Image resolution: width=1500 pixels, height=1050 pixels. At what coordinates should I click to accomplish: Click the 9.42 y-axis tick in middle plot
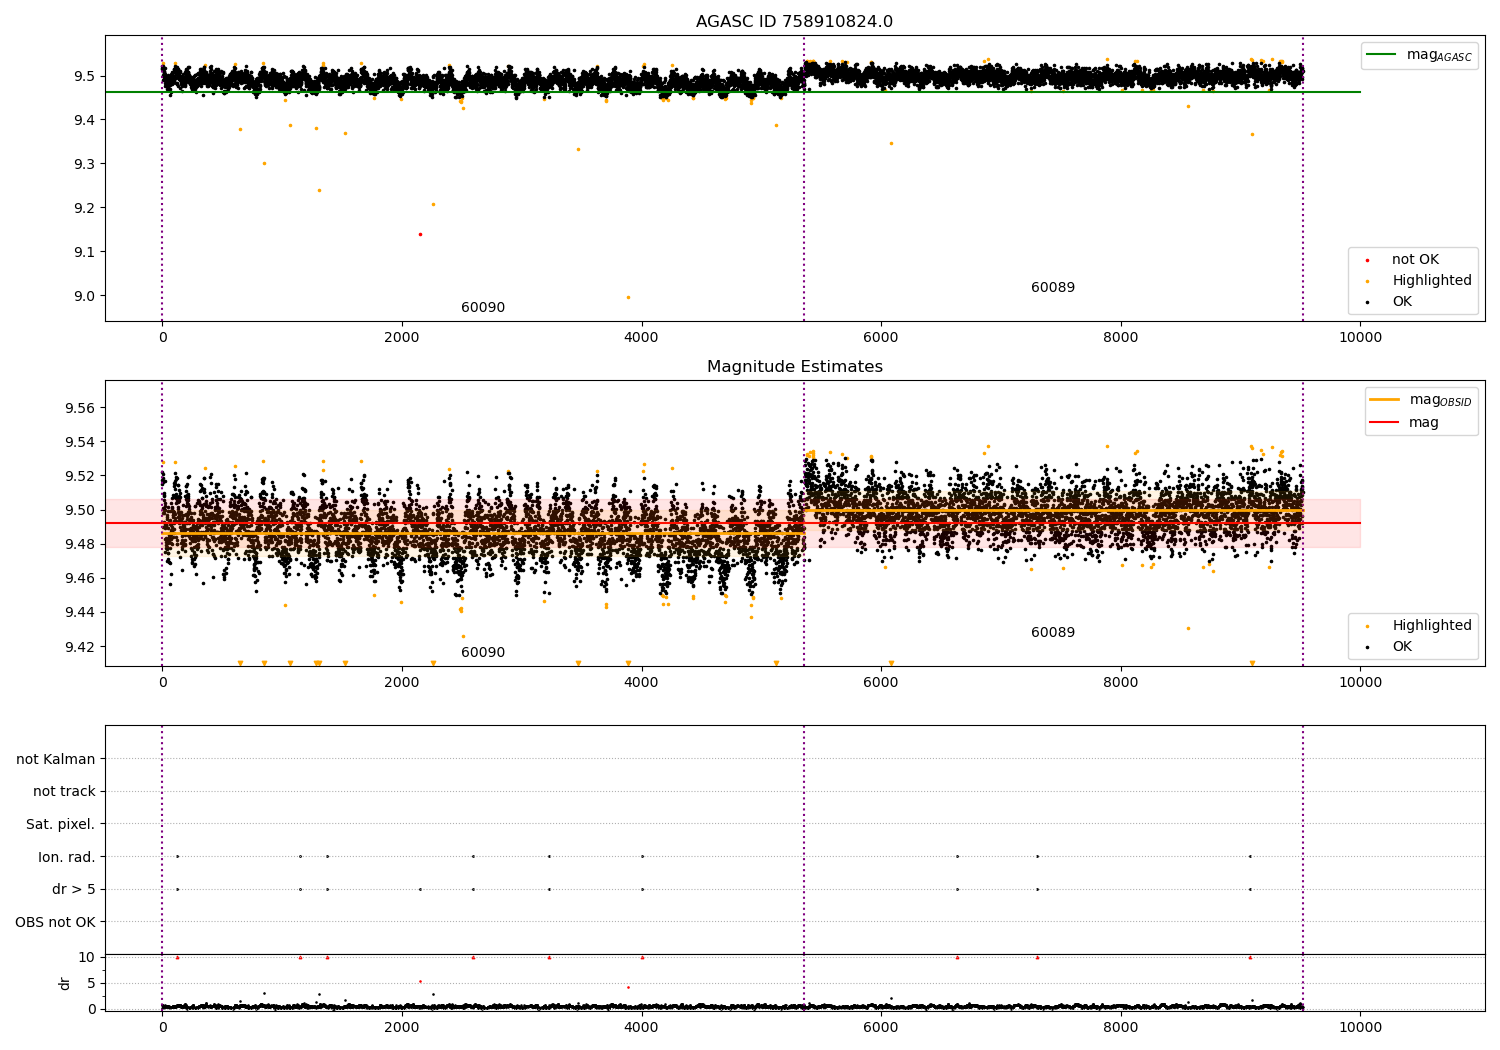[x=80, y=647]
